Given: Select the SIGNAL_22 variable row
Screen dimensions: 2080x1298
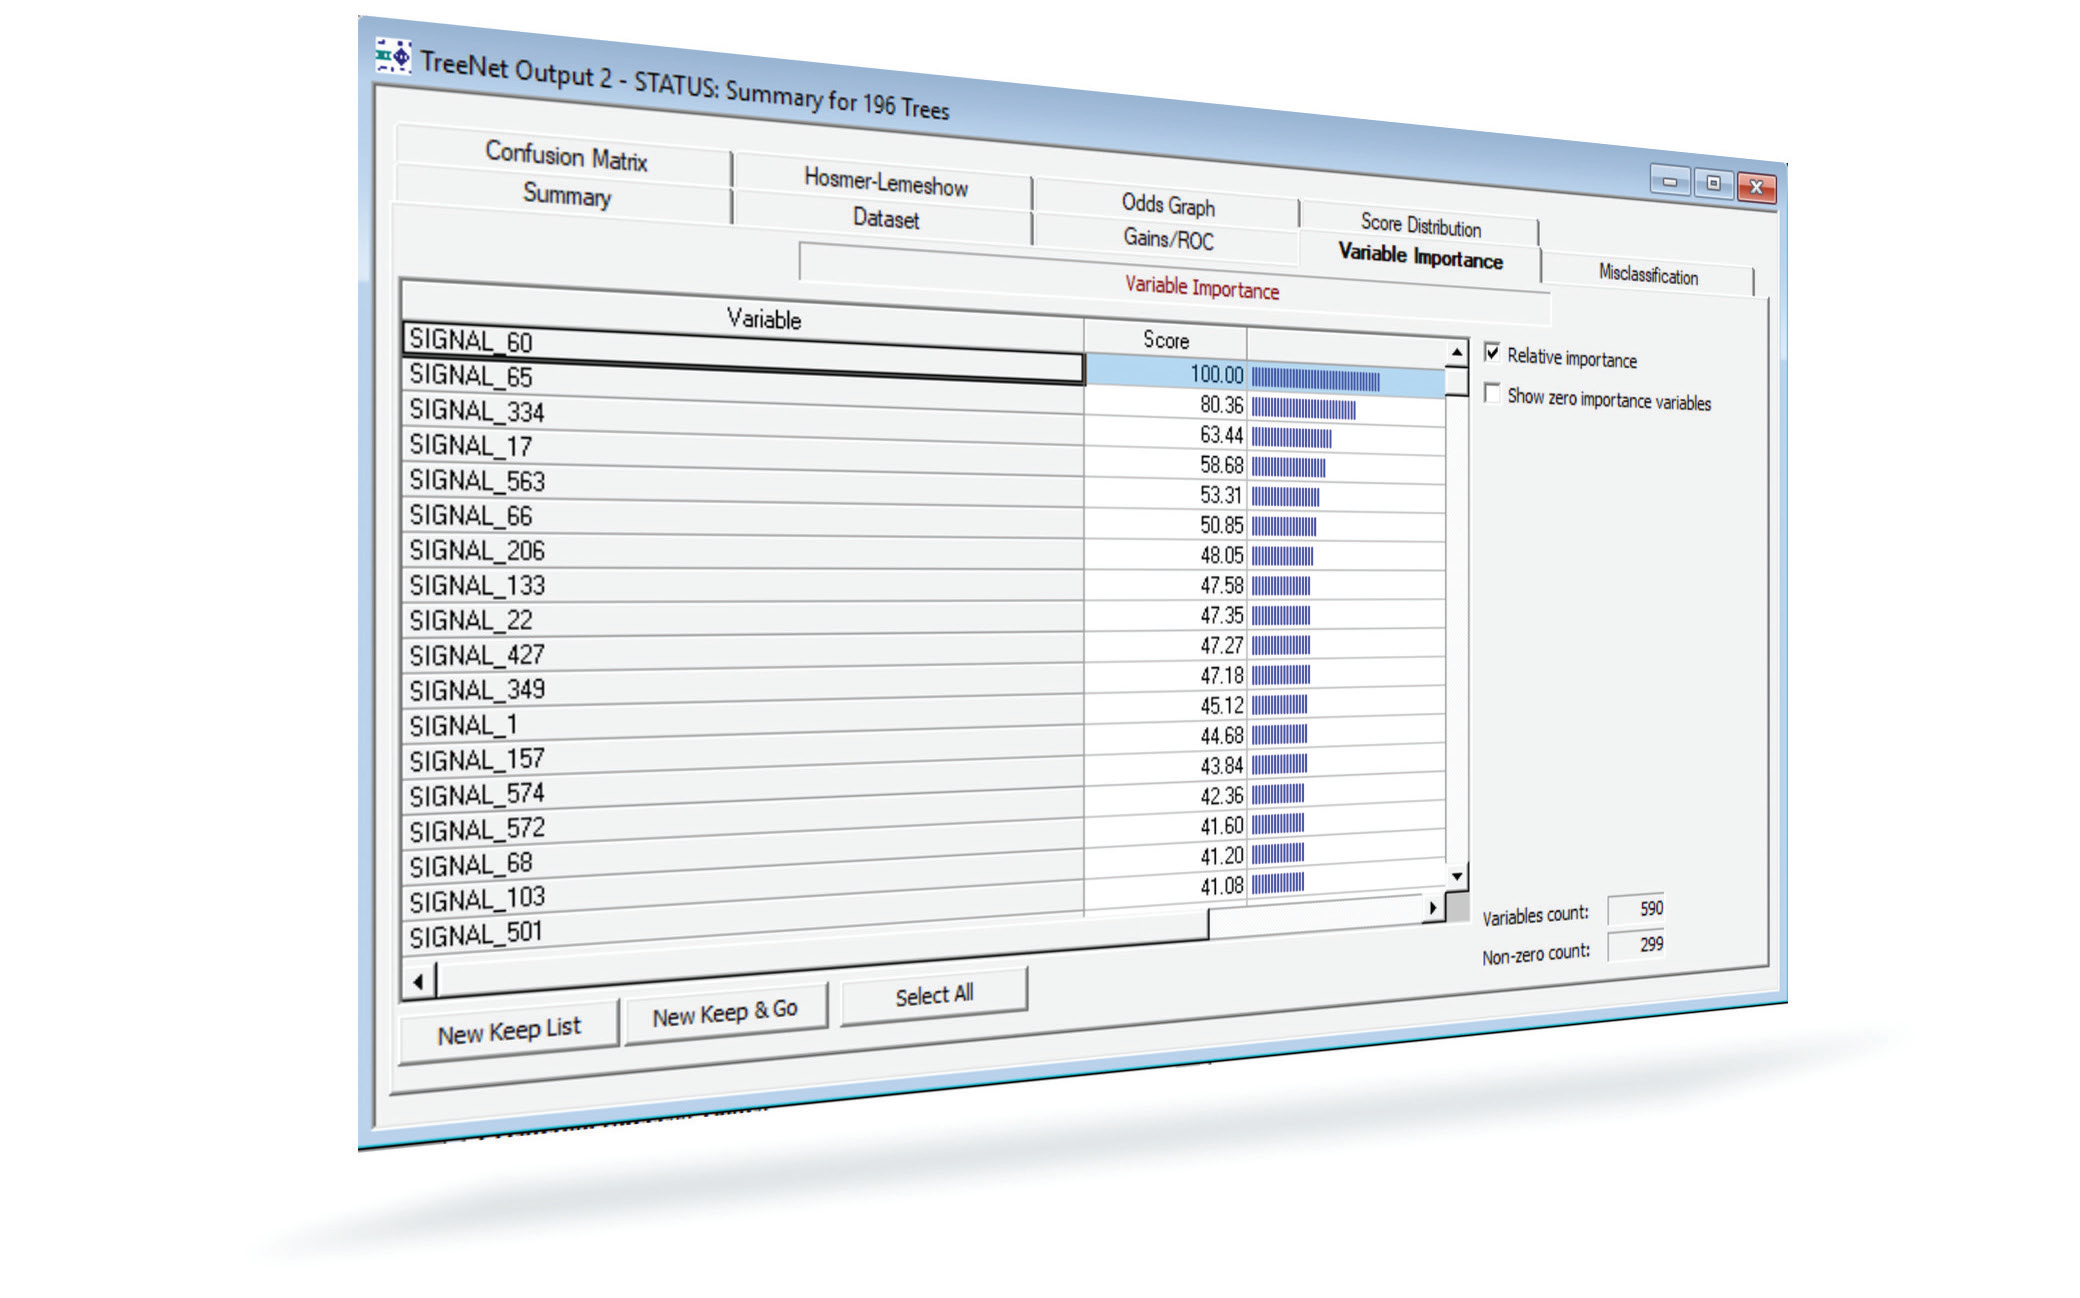Looking at the screenshot, I should pyautogui.click(x=742, y=620).
